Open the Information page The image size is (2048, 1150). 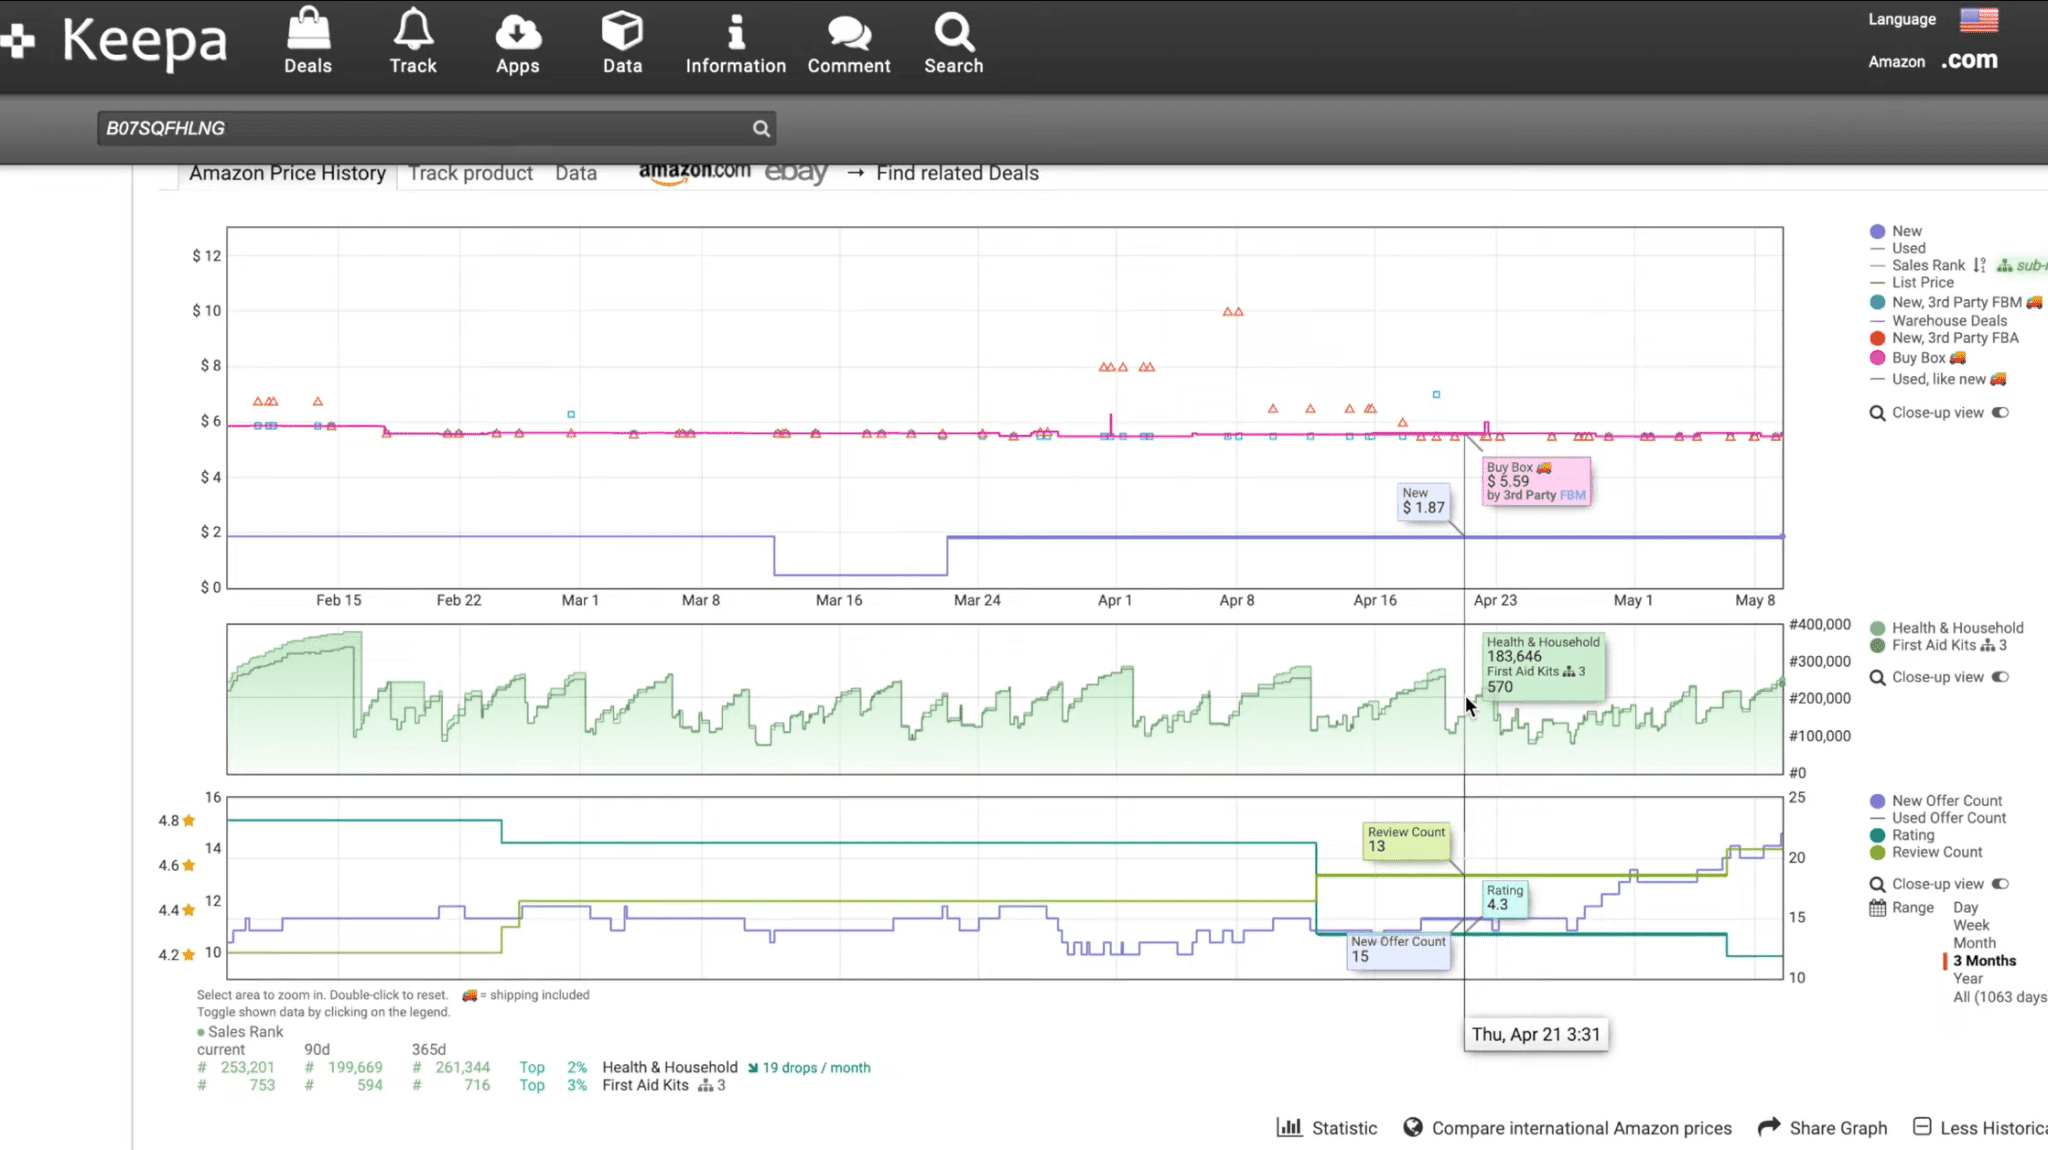tap(735, 42)
